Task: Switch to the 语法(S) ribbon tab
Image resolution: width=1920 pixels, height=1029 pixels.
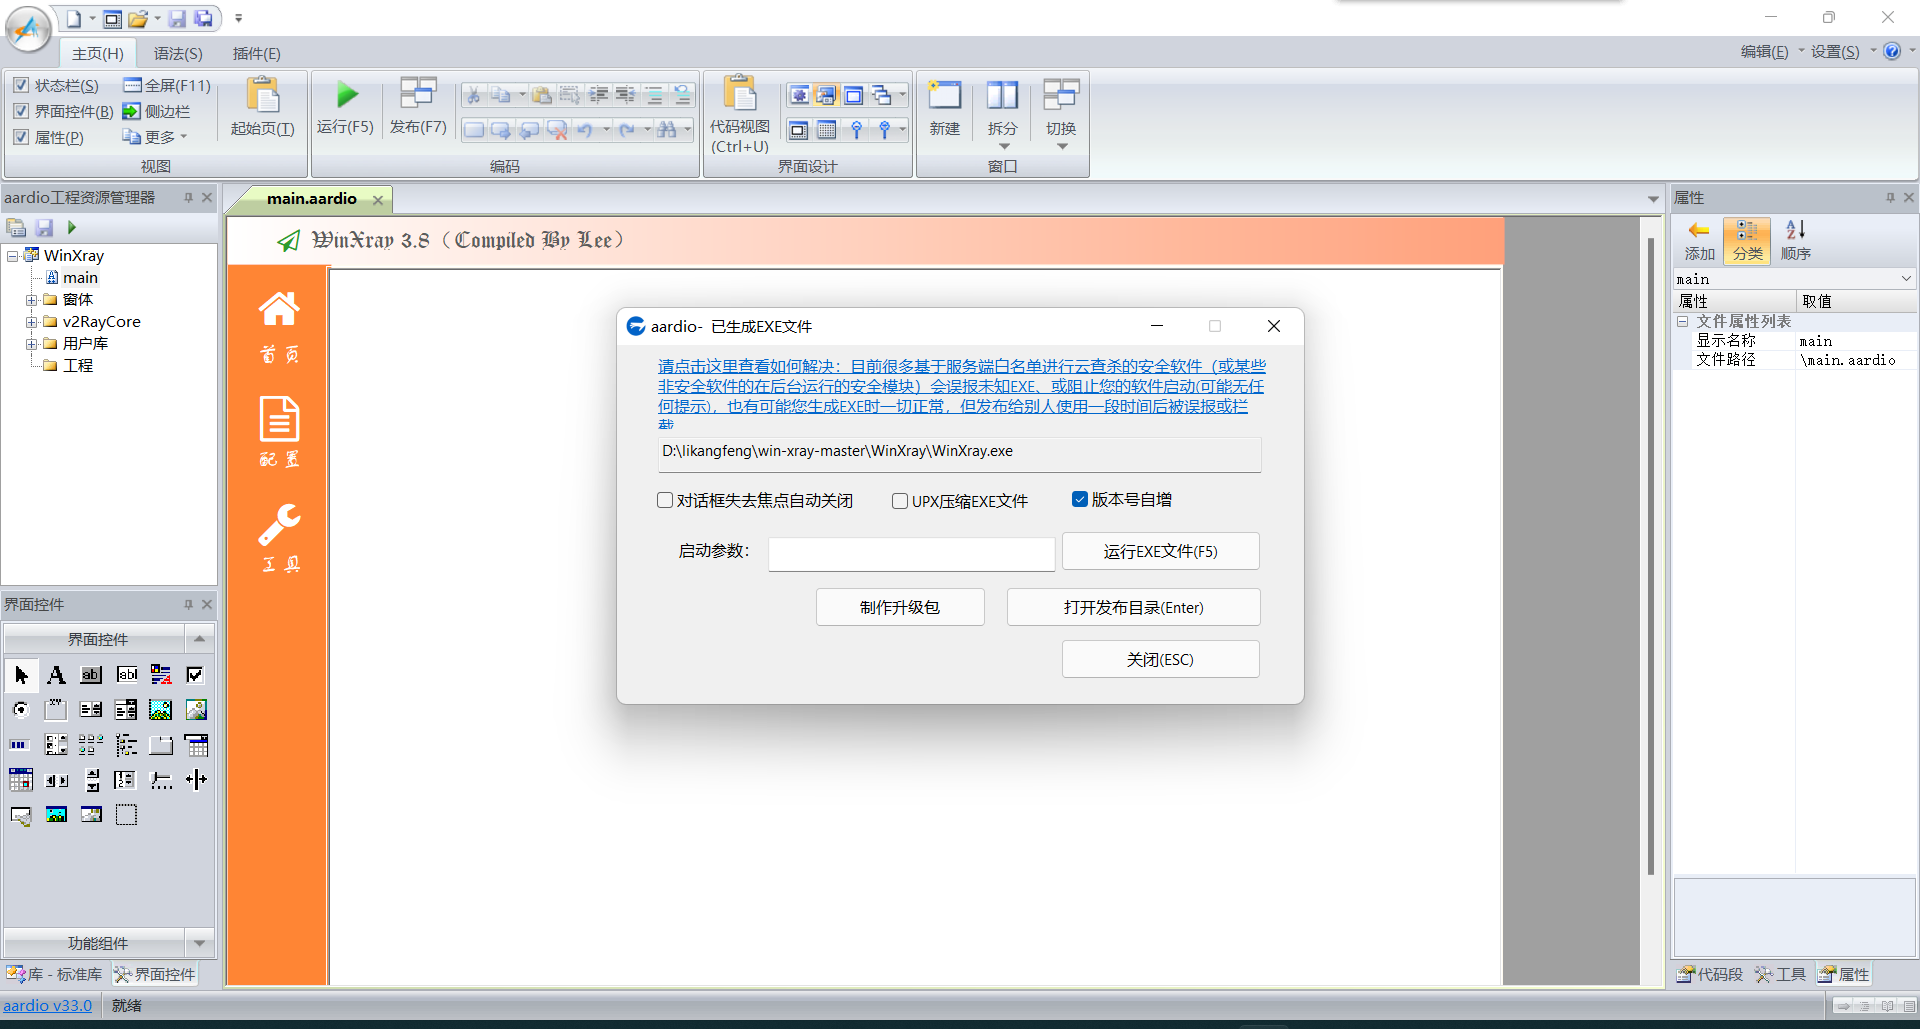Action: click(x=178, y=53)
